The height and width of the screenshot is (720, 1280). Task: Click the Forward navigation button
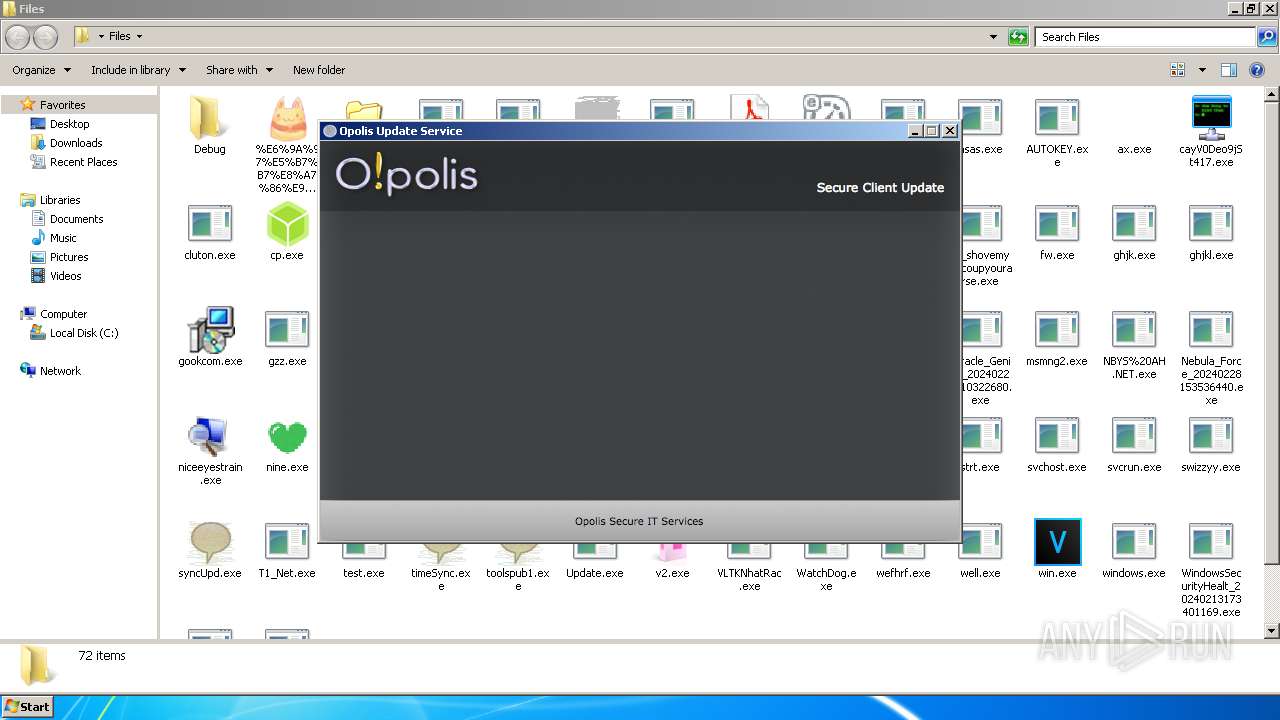point(46,37)
